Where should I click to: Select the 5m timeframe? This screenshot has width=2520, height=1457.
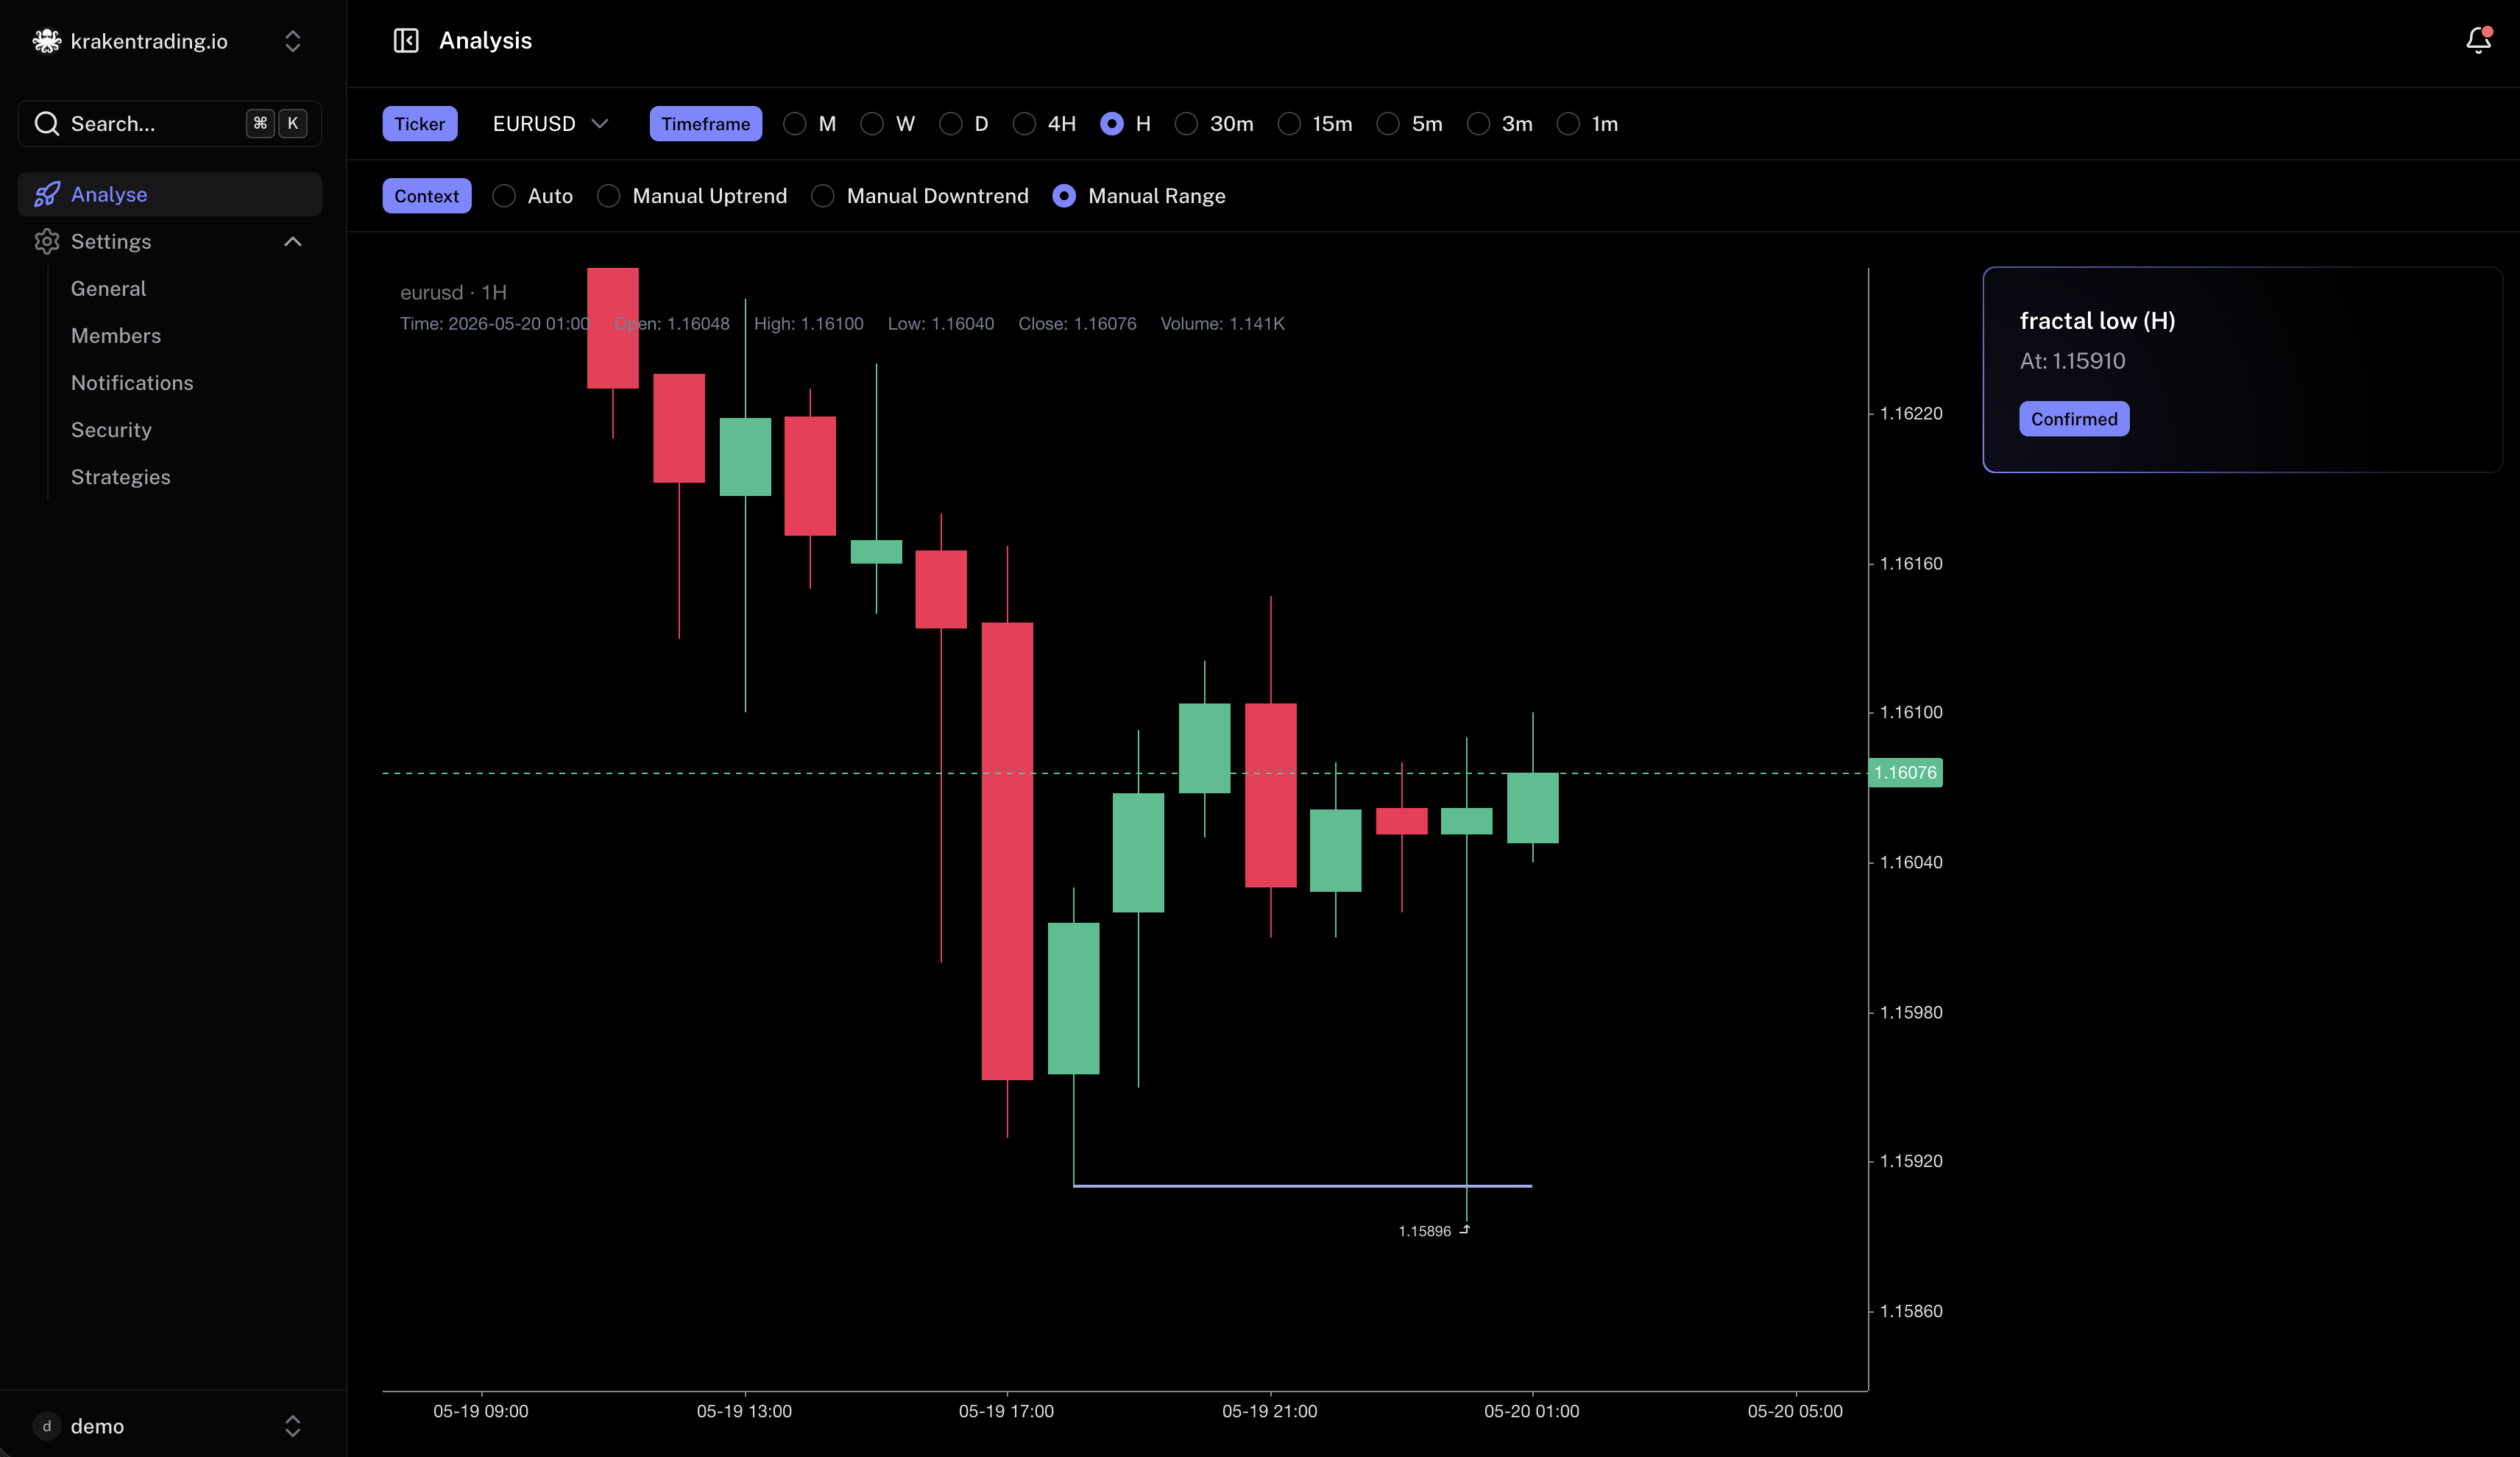coord(1388,124)
